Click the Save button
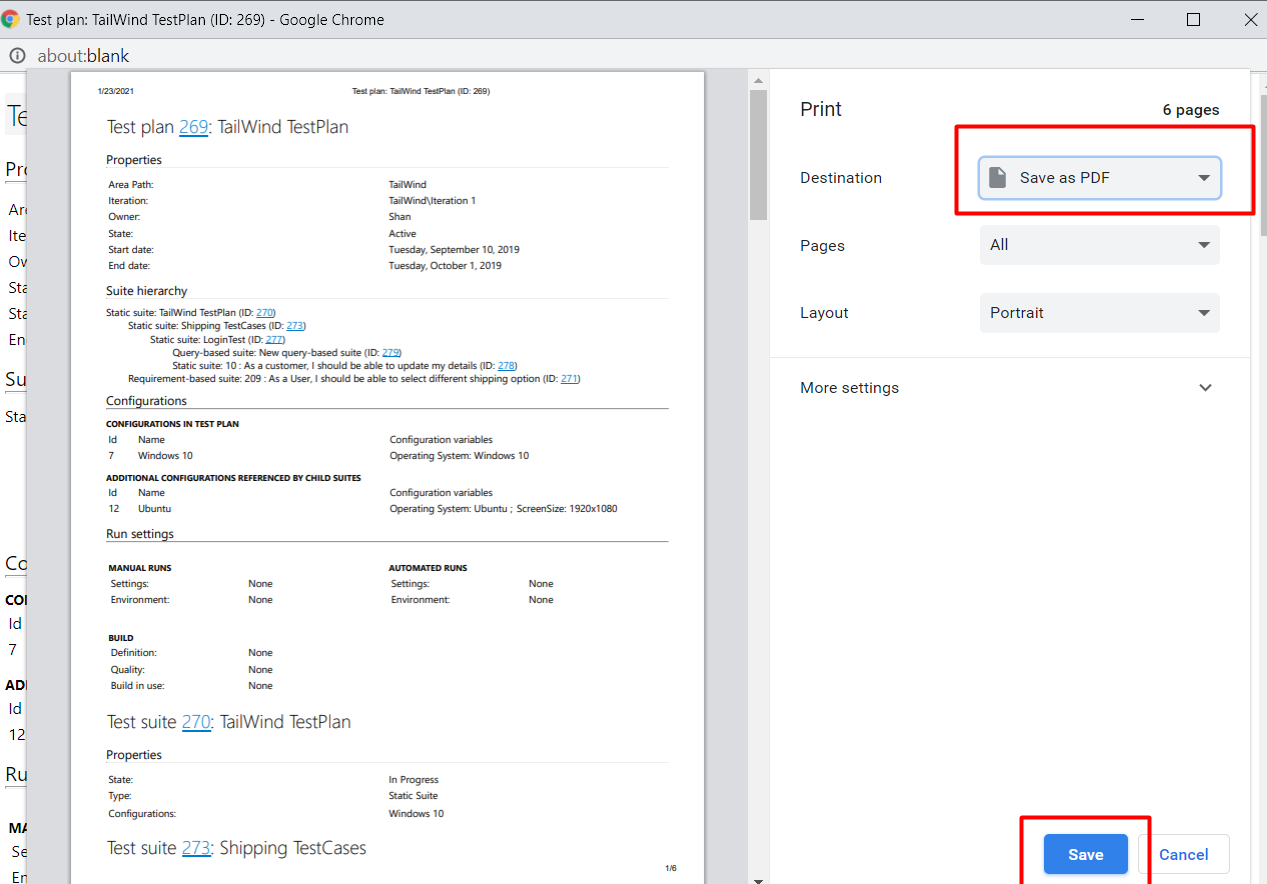Viewport: 1267px width, 884px height. (x=1086, y=854)
